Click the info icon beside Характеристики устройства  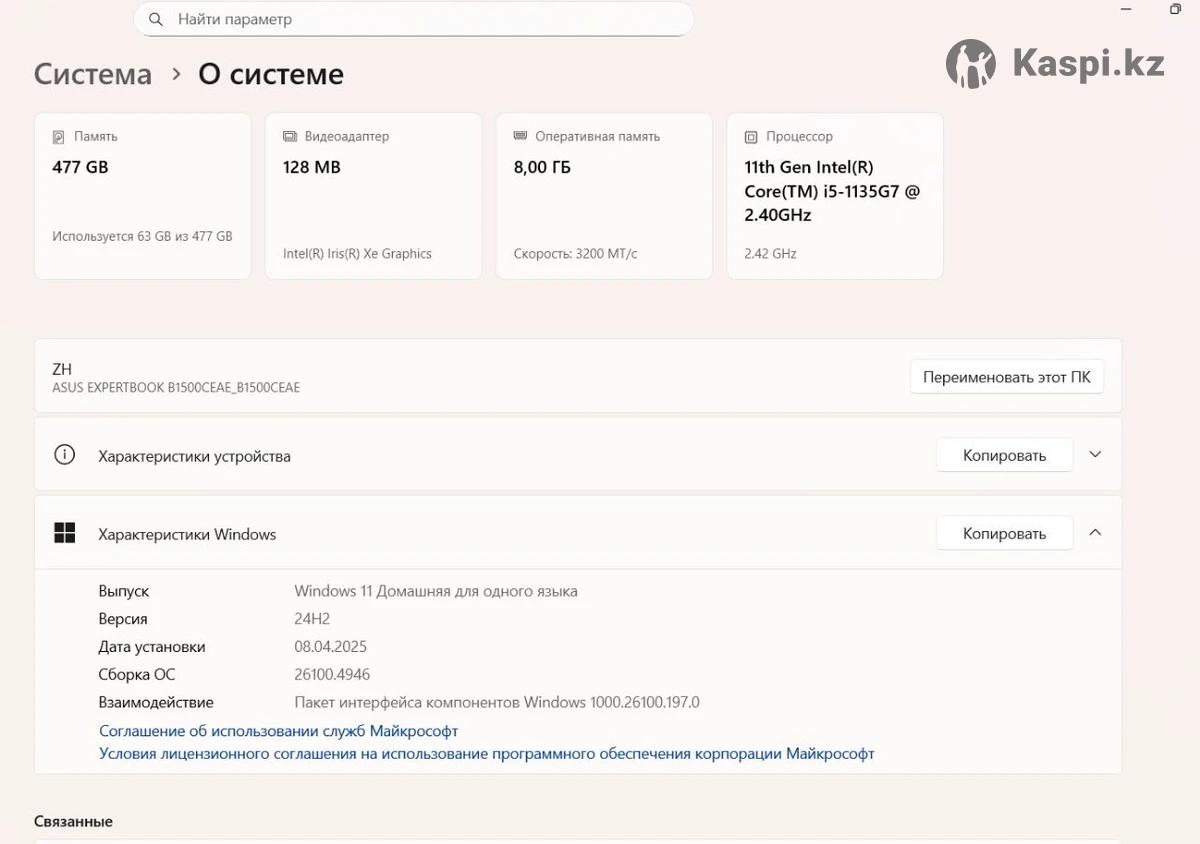(64, 455)
